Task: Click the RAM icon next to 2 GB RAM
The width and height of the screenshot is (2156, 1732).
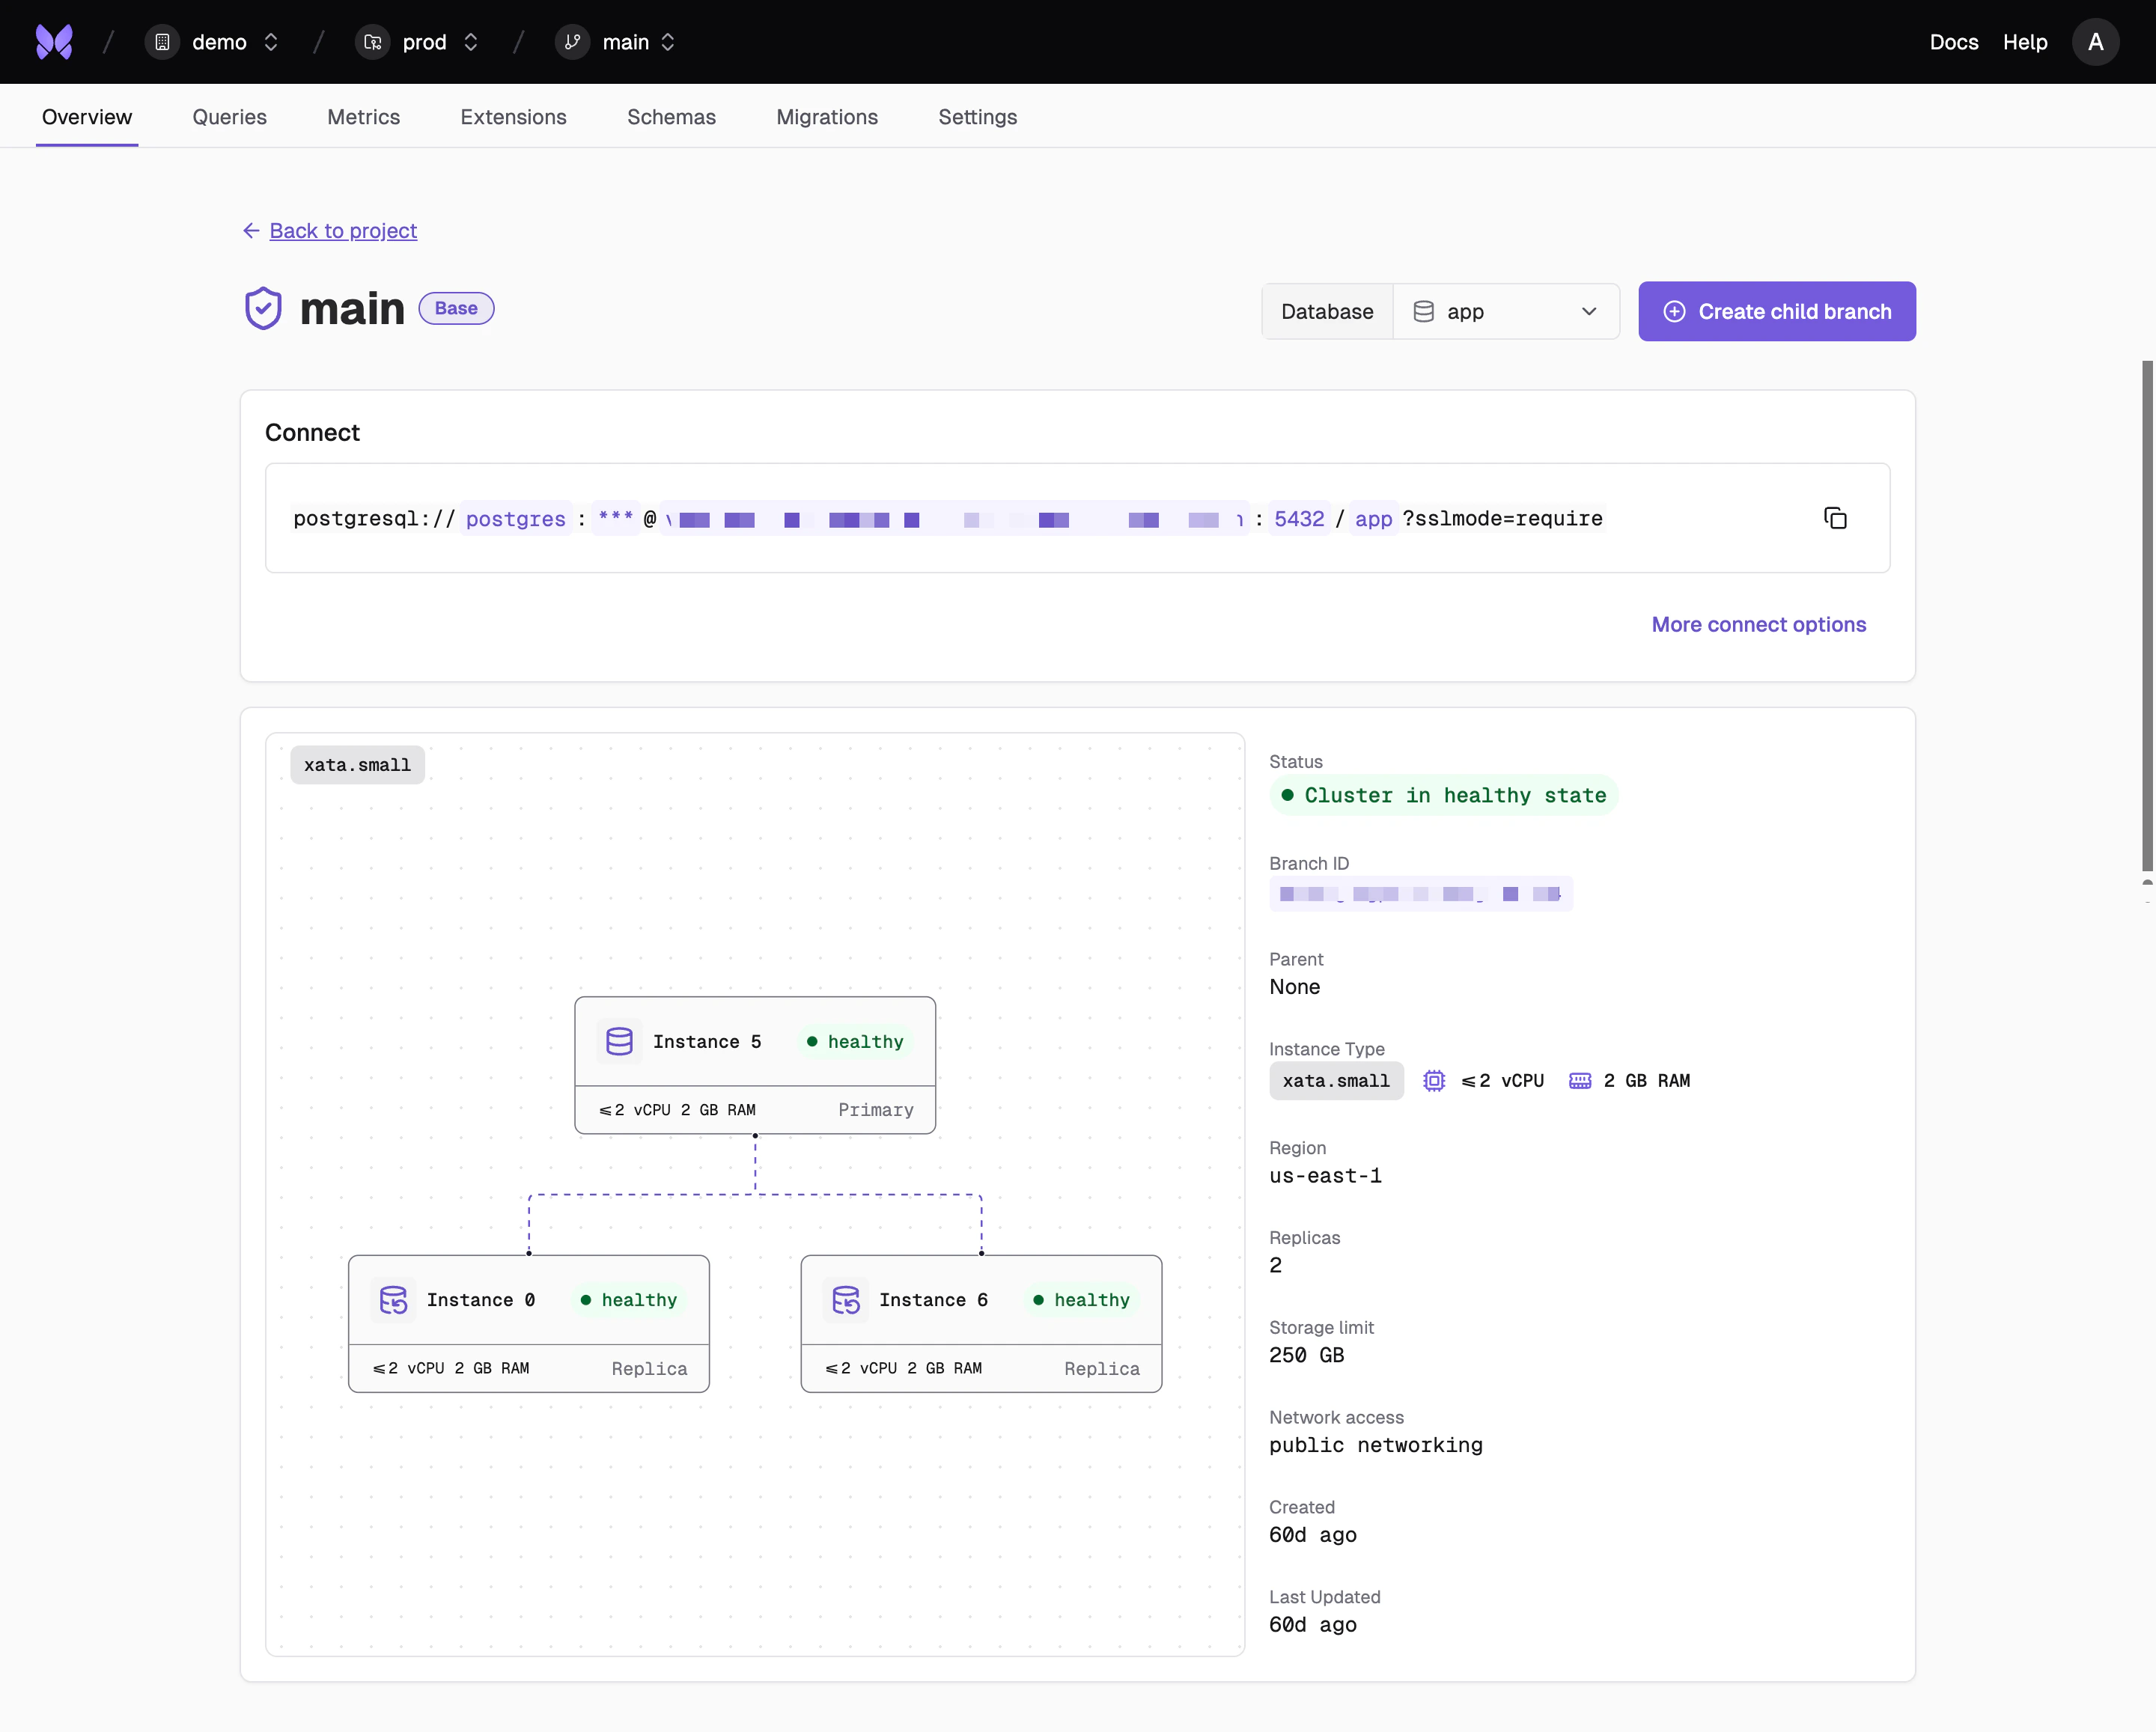Action: tap(1580, 1080)
